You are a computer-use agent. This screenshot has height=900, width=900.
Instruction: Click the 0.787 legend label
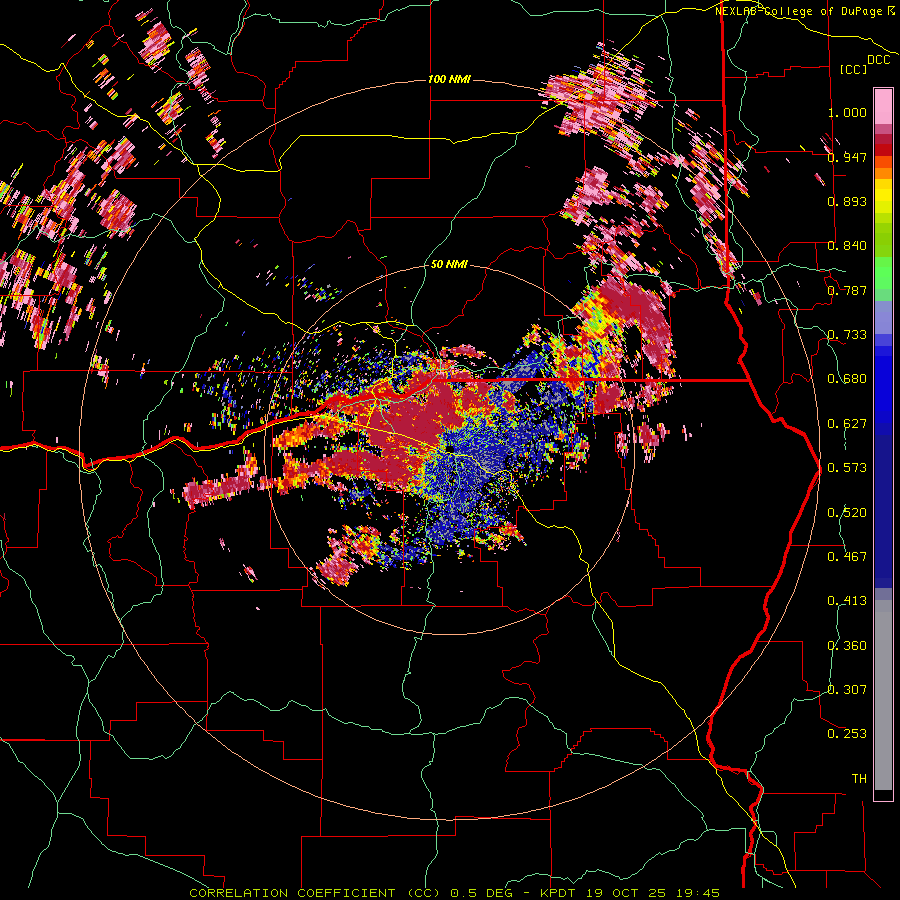tap(847, 290)
